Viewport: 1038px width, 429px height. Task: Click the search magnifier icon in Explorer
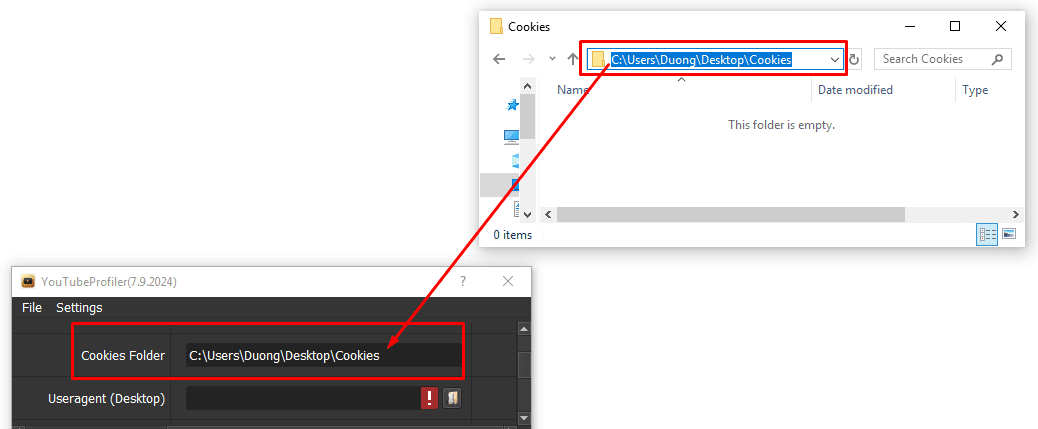[998, 59]
